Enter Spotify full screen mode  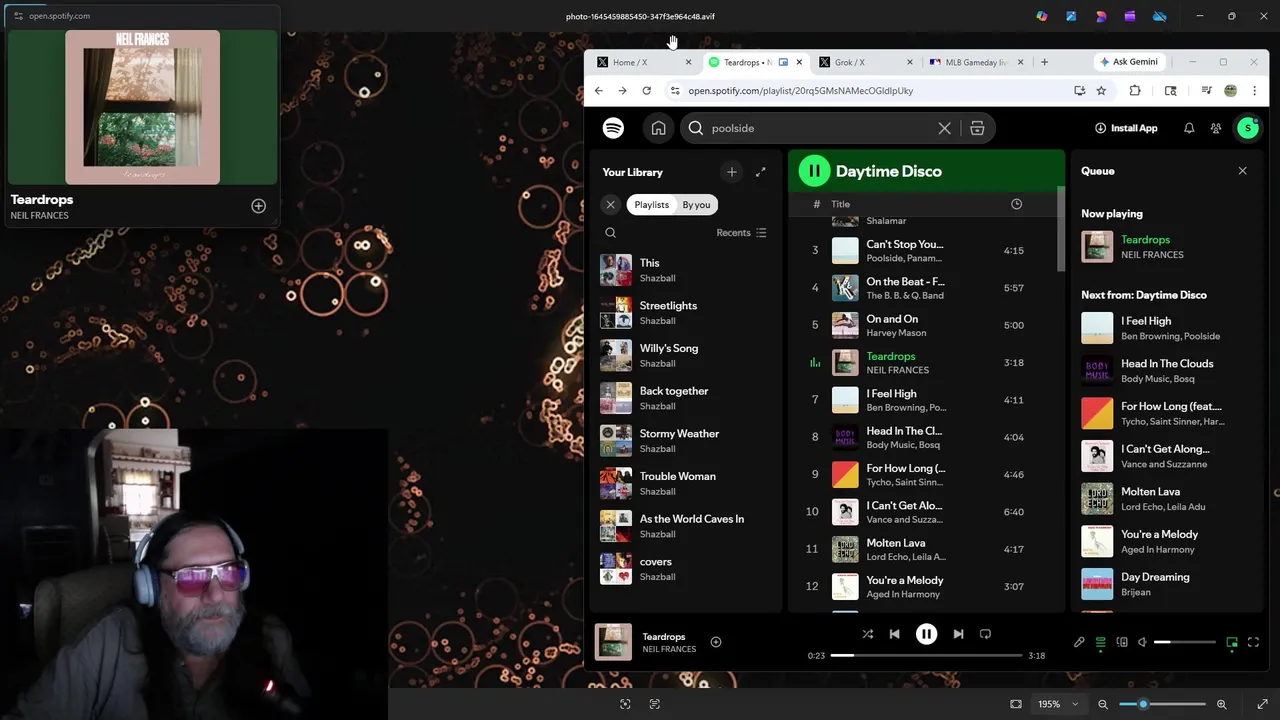1253,643
